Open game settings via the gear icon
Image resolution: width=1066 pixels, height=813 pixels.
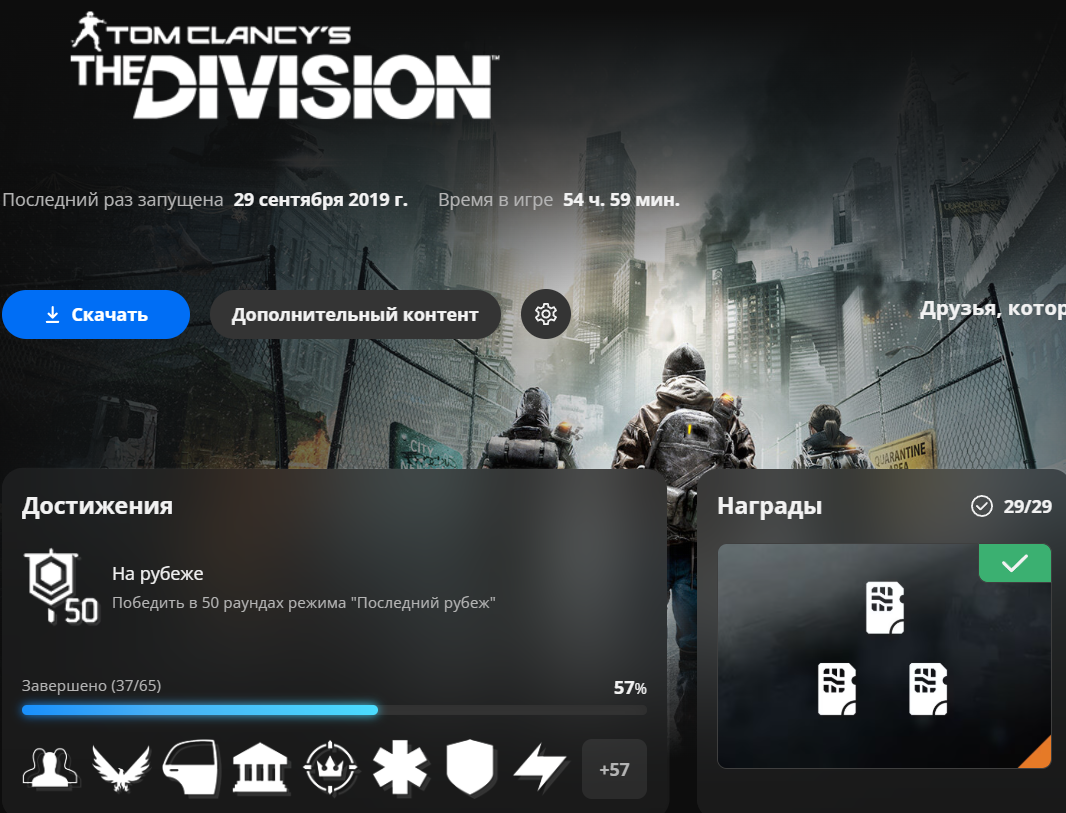point(545,314)
